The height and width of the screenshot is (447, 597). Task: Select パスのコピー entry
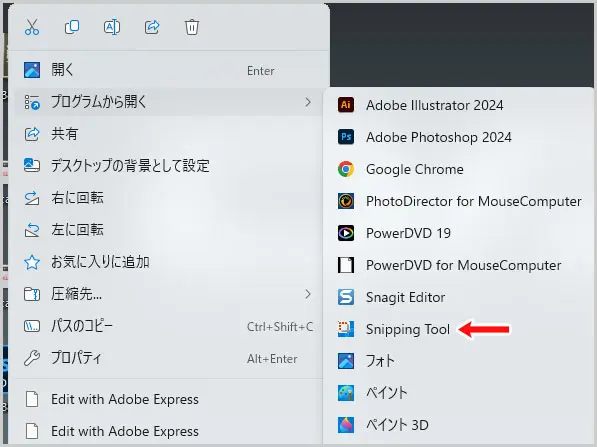click(168, 326)
